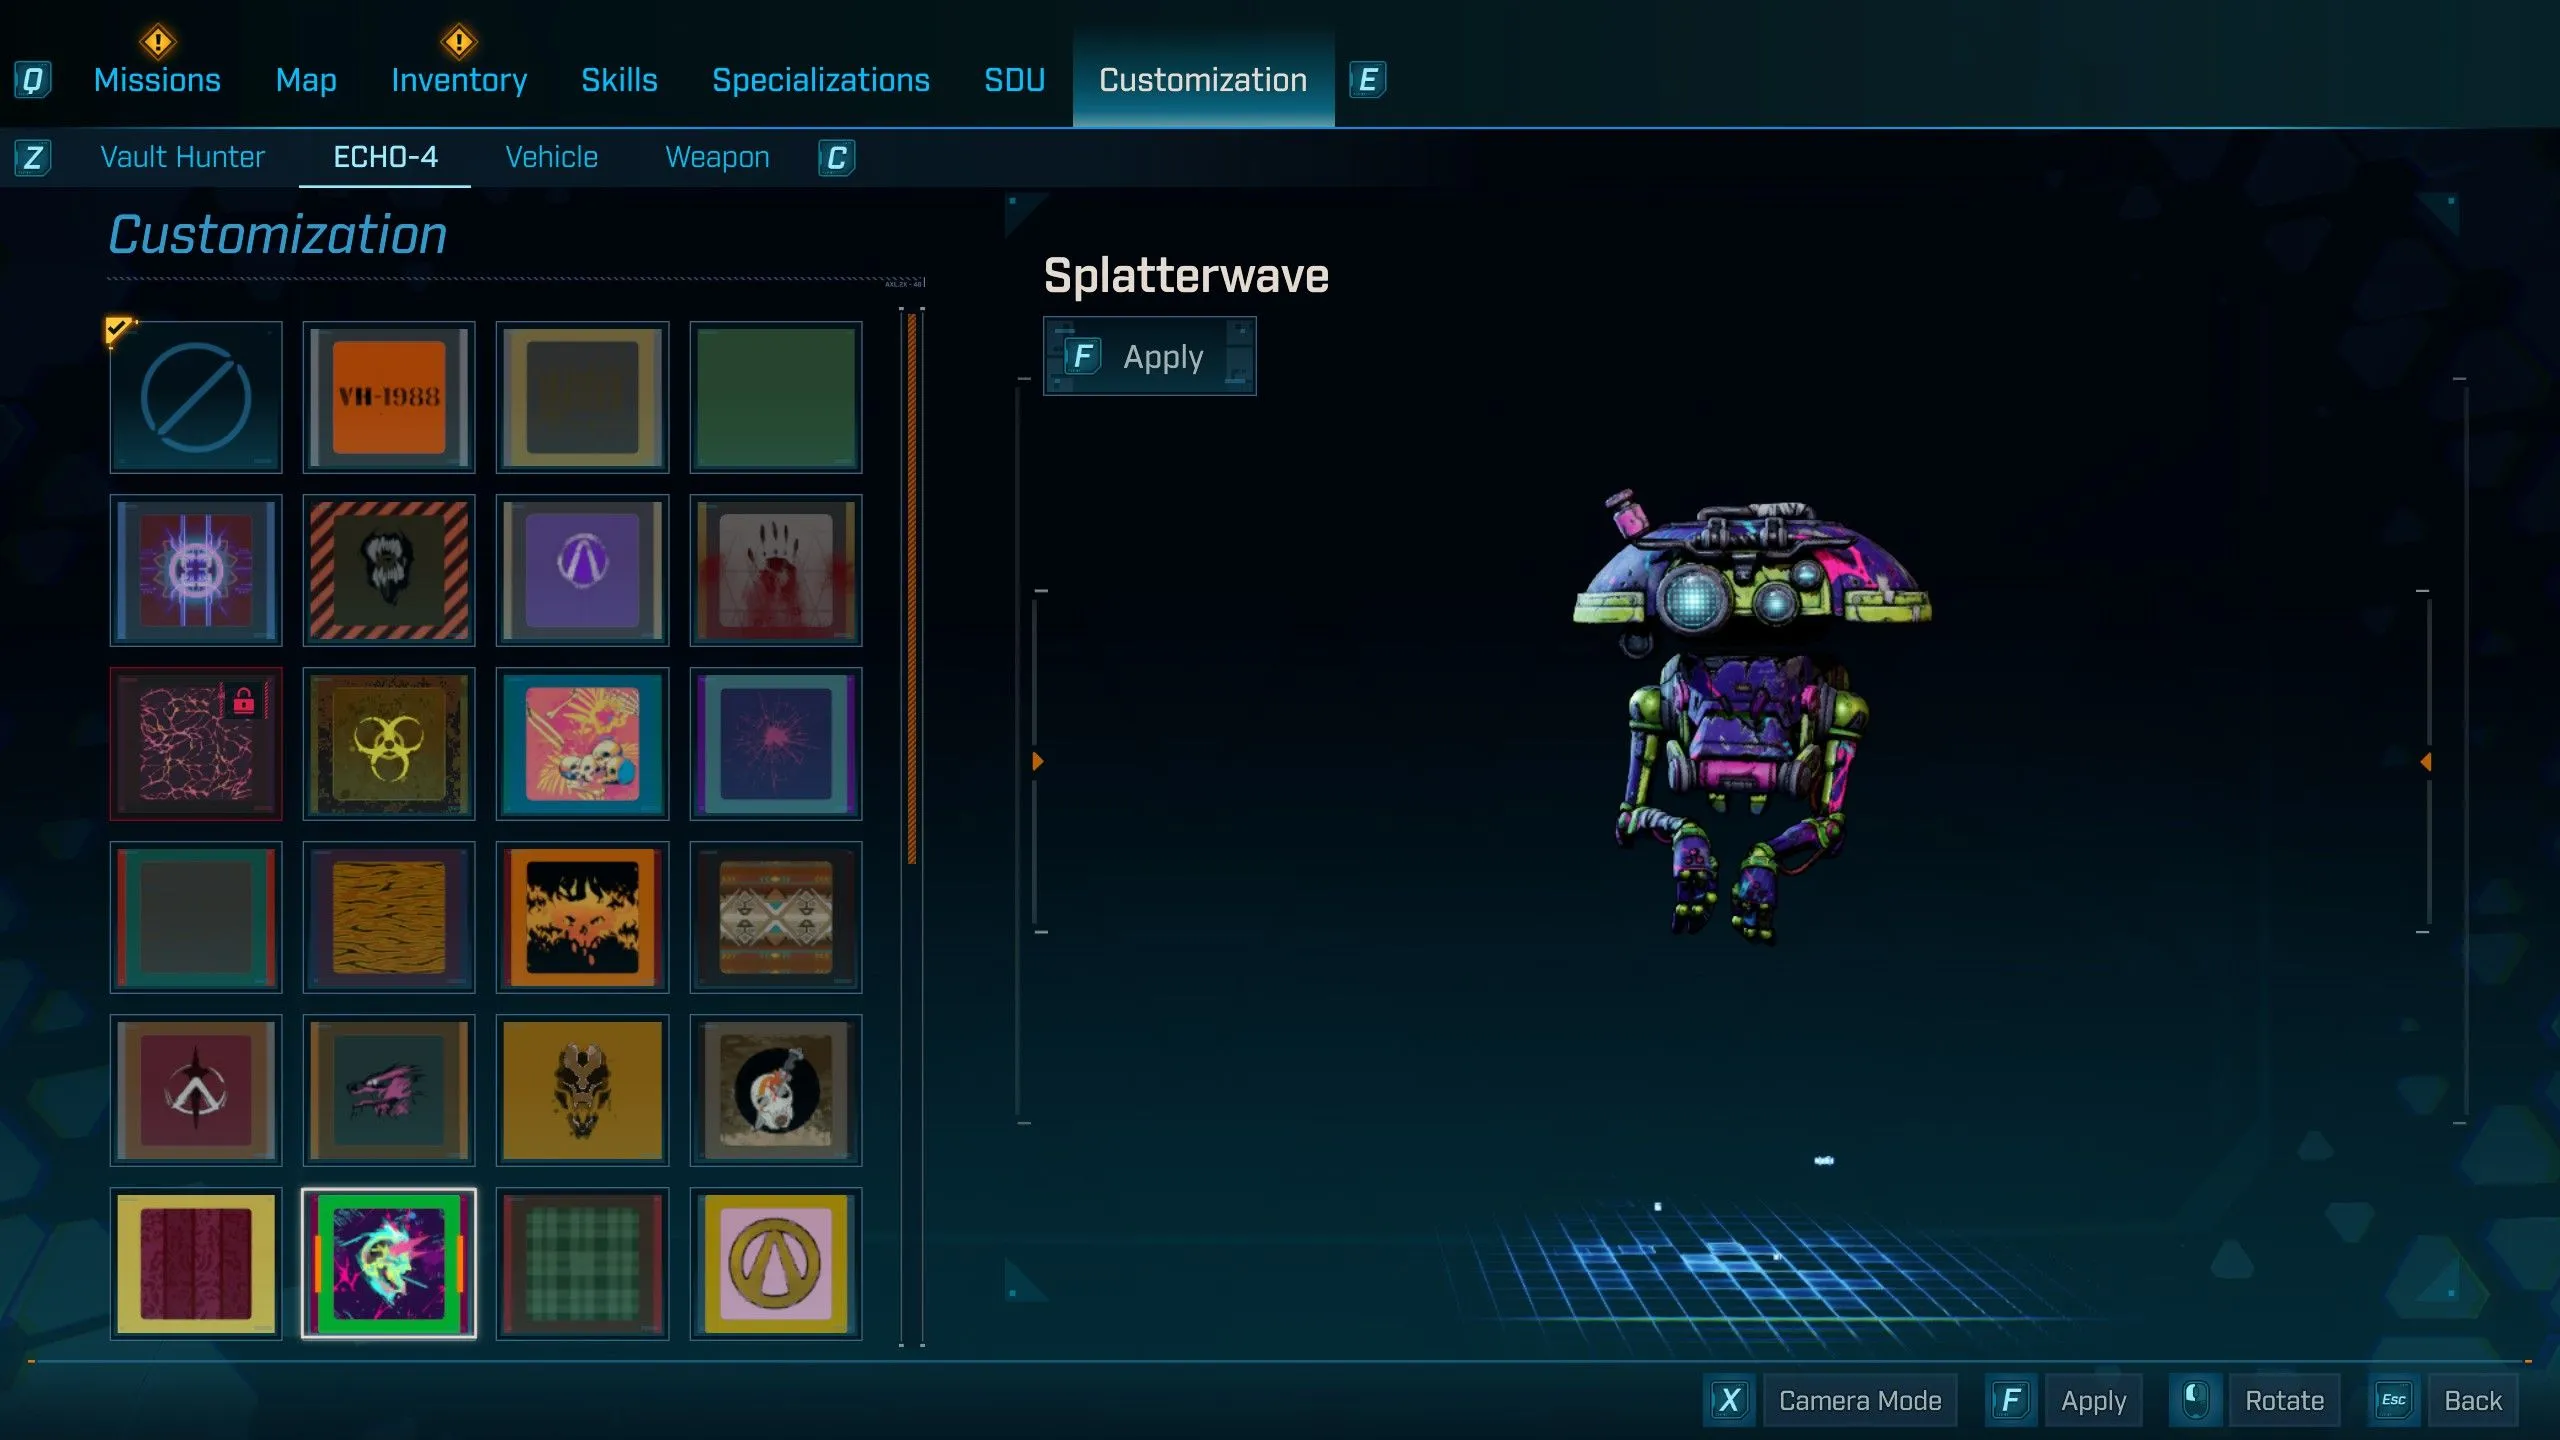This screenshot has height=1440, width=2560.
Task: Choose the locked pink crackle skin
Action: [196, 744]
